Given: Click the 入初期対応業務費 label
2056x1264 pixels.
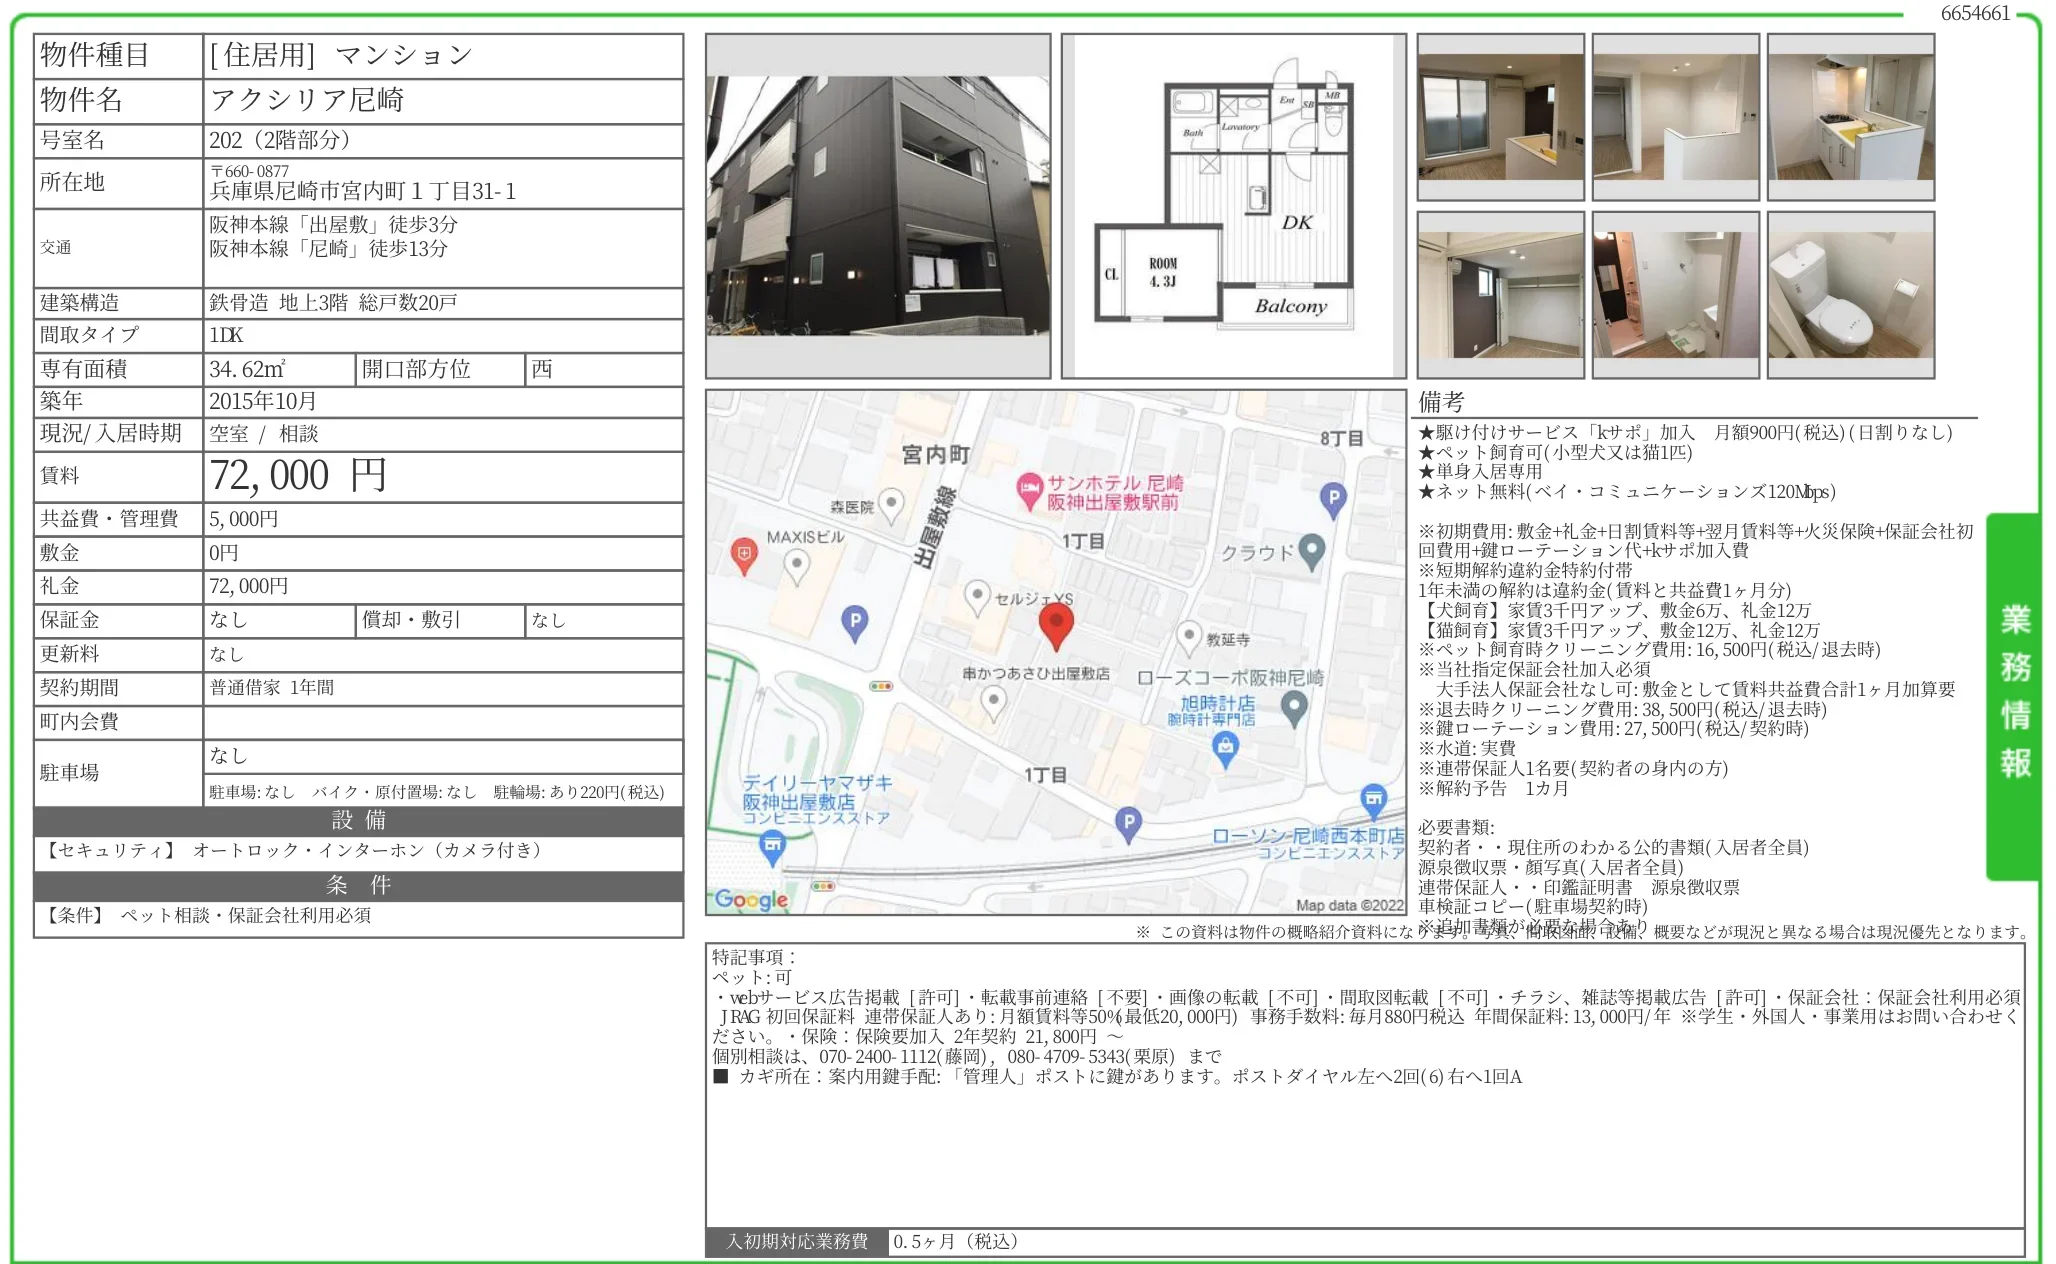Looking at the screenshot, I should click(x=797, y=1242).
